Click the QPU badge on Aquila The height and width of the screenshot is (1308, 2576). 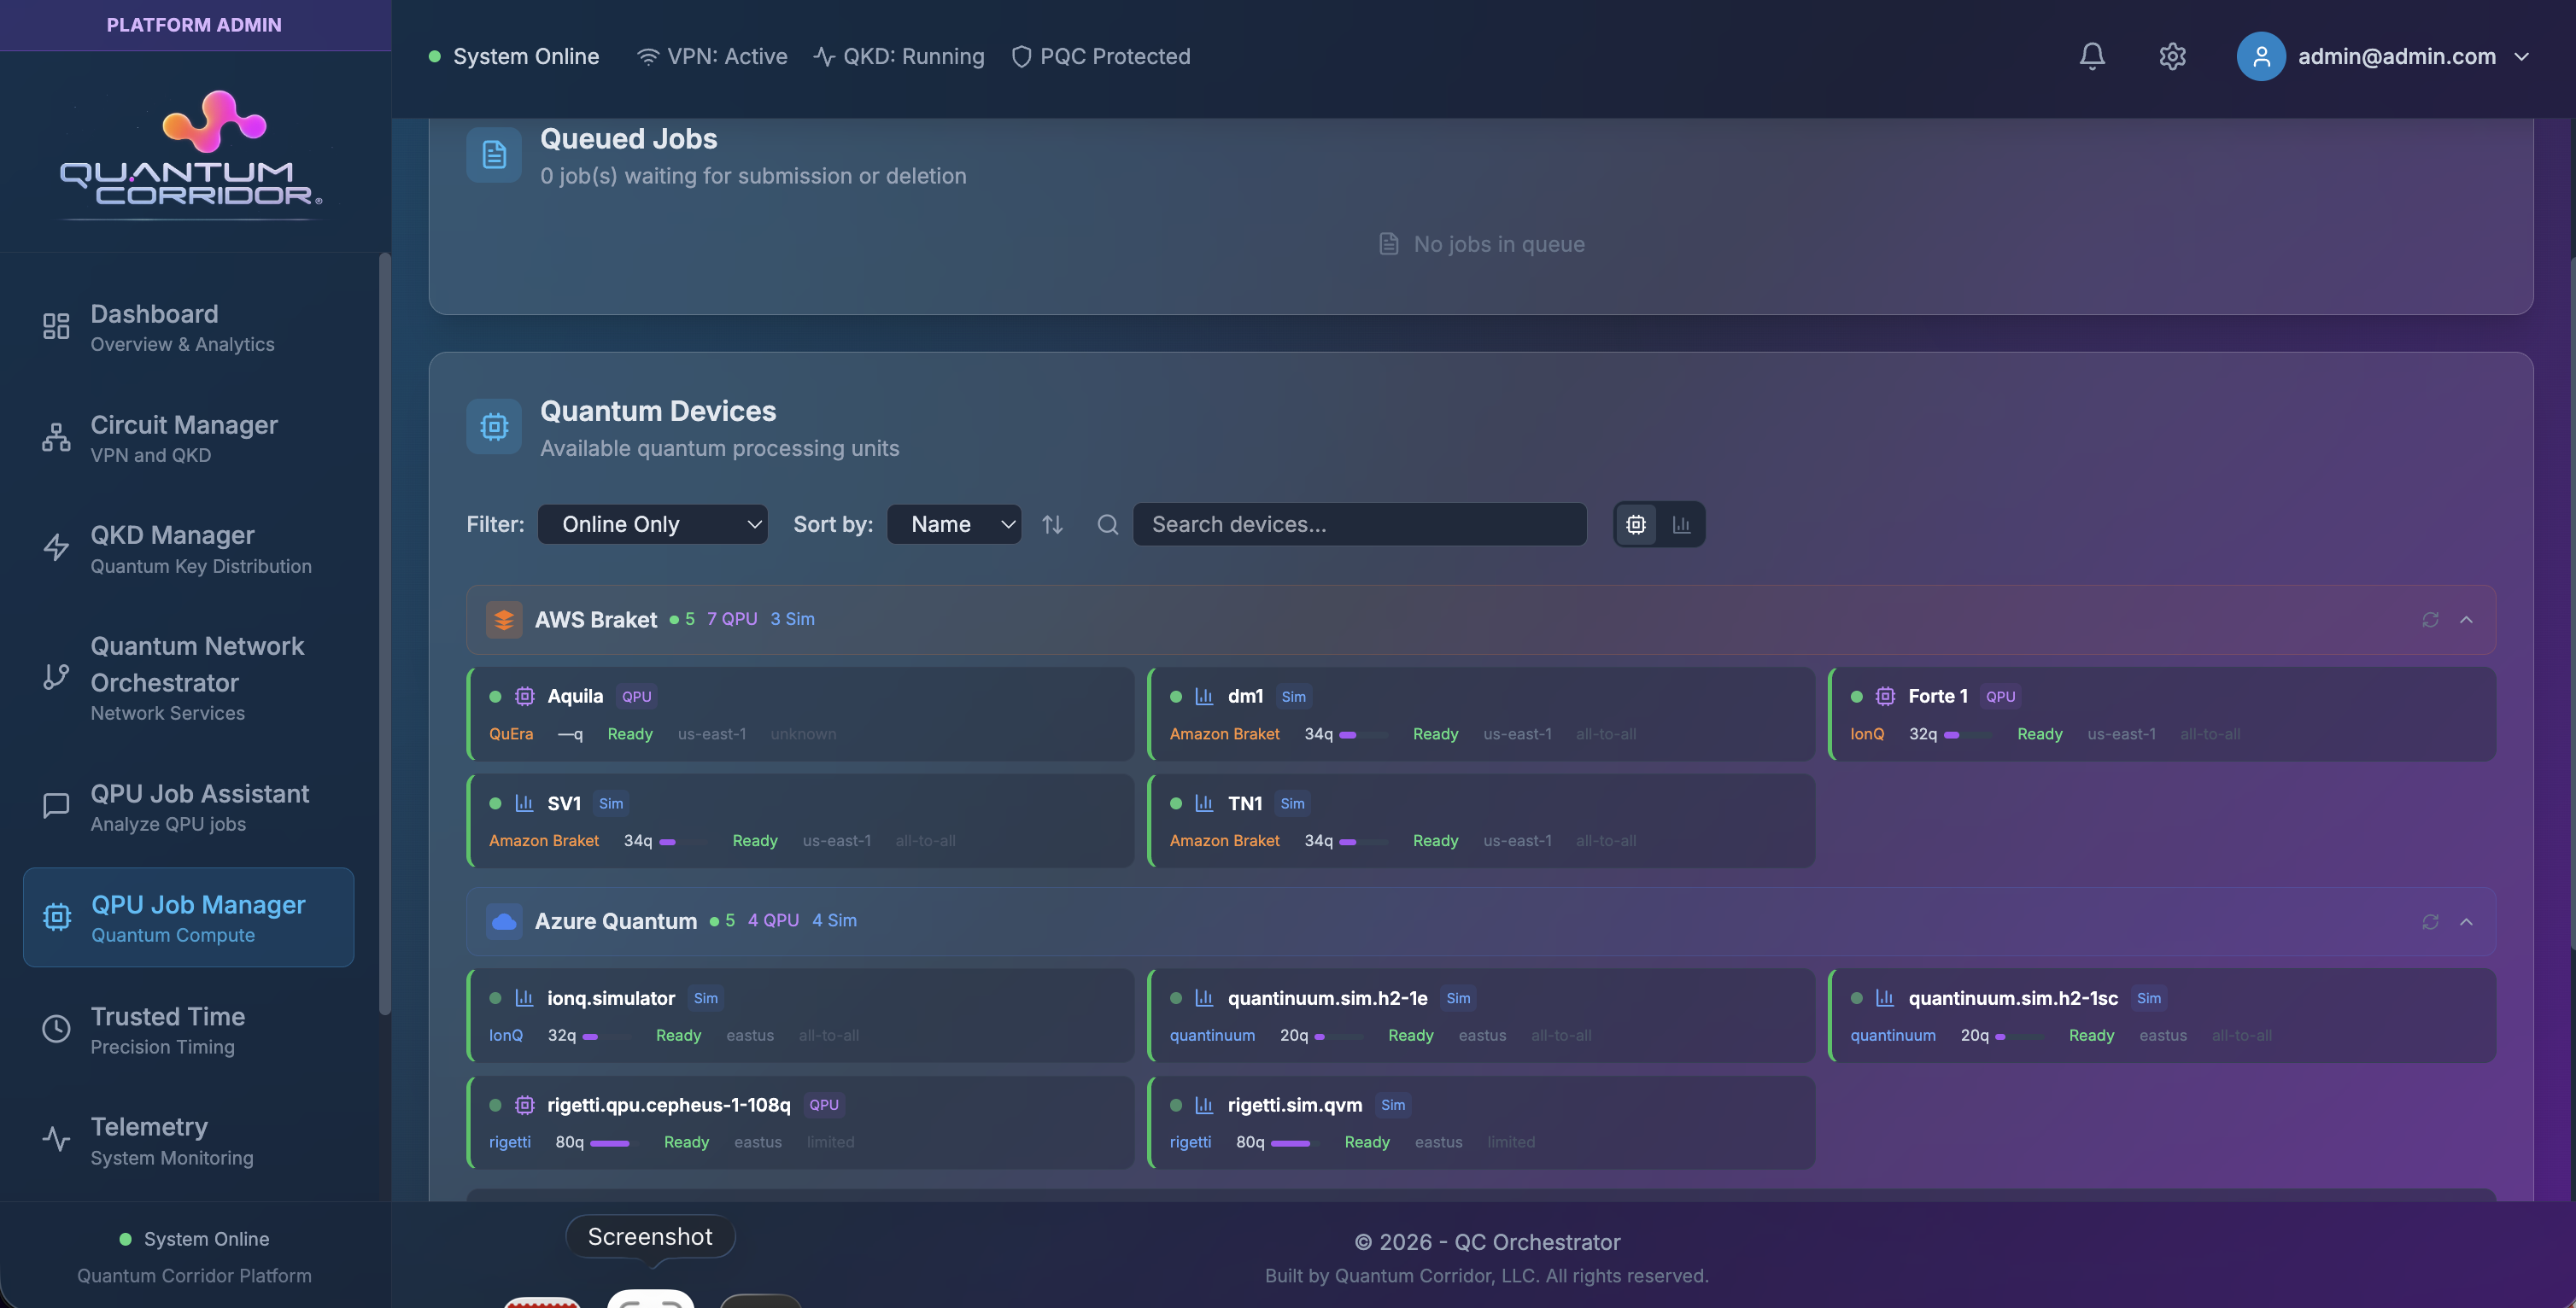pos(636,697)
